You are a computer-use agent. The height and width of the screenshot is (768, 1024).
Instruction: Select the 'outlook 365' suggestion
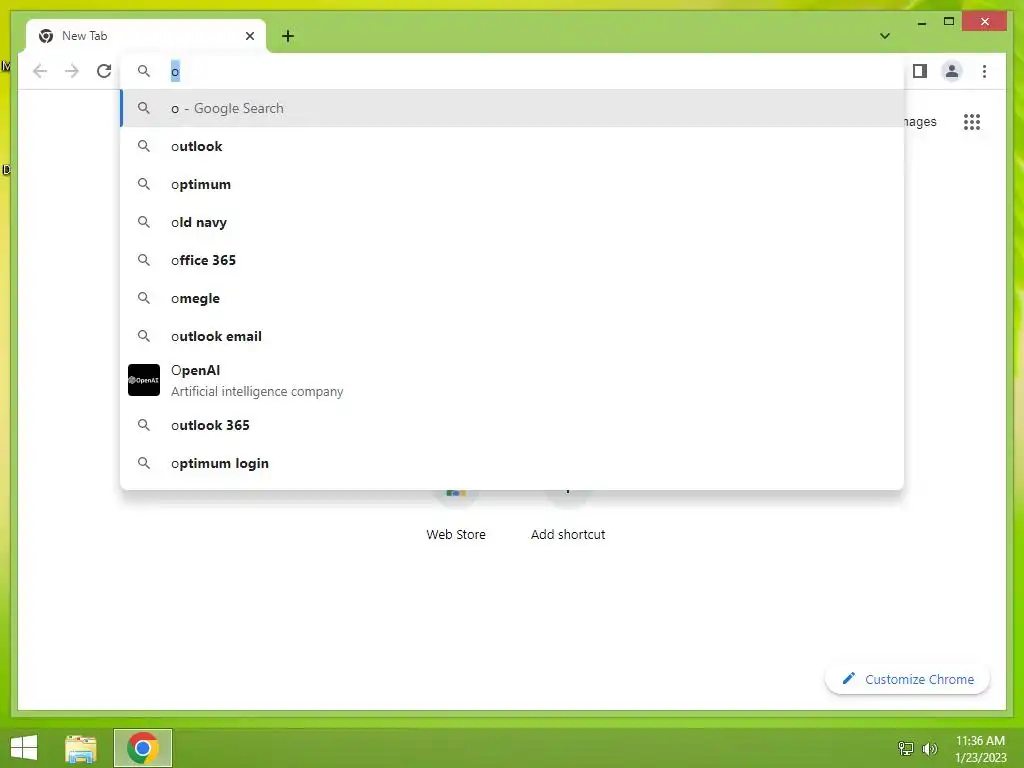pyautogui.click(x=513, y=425)
